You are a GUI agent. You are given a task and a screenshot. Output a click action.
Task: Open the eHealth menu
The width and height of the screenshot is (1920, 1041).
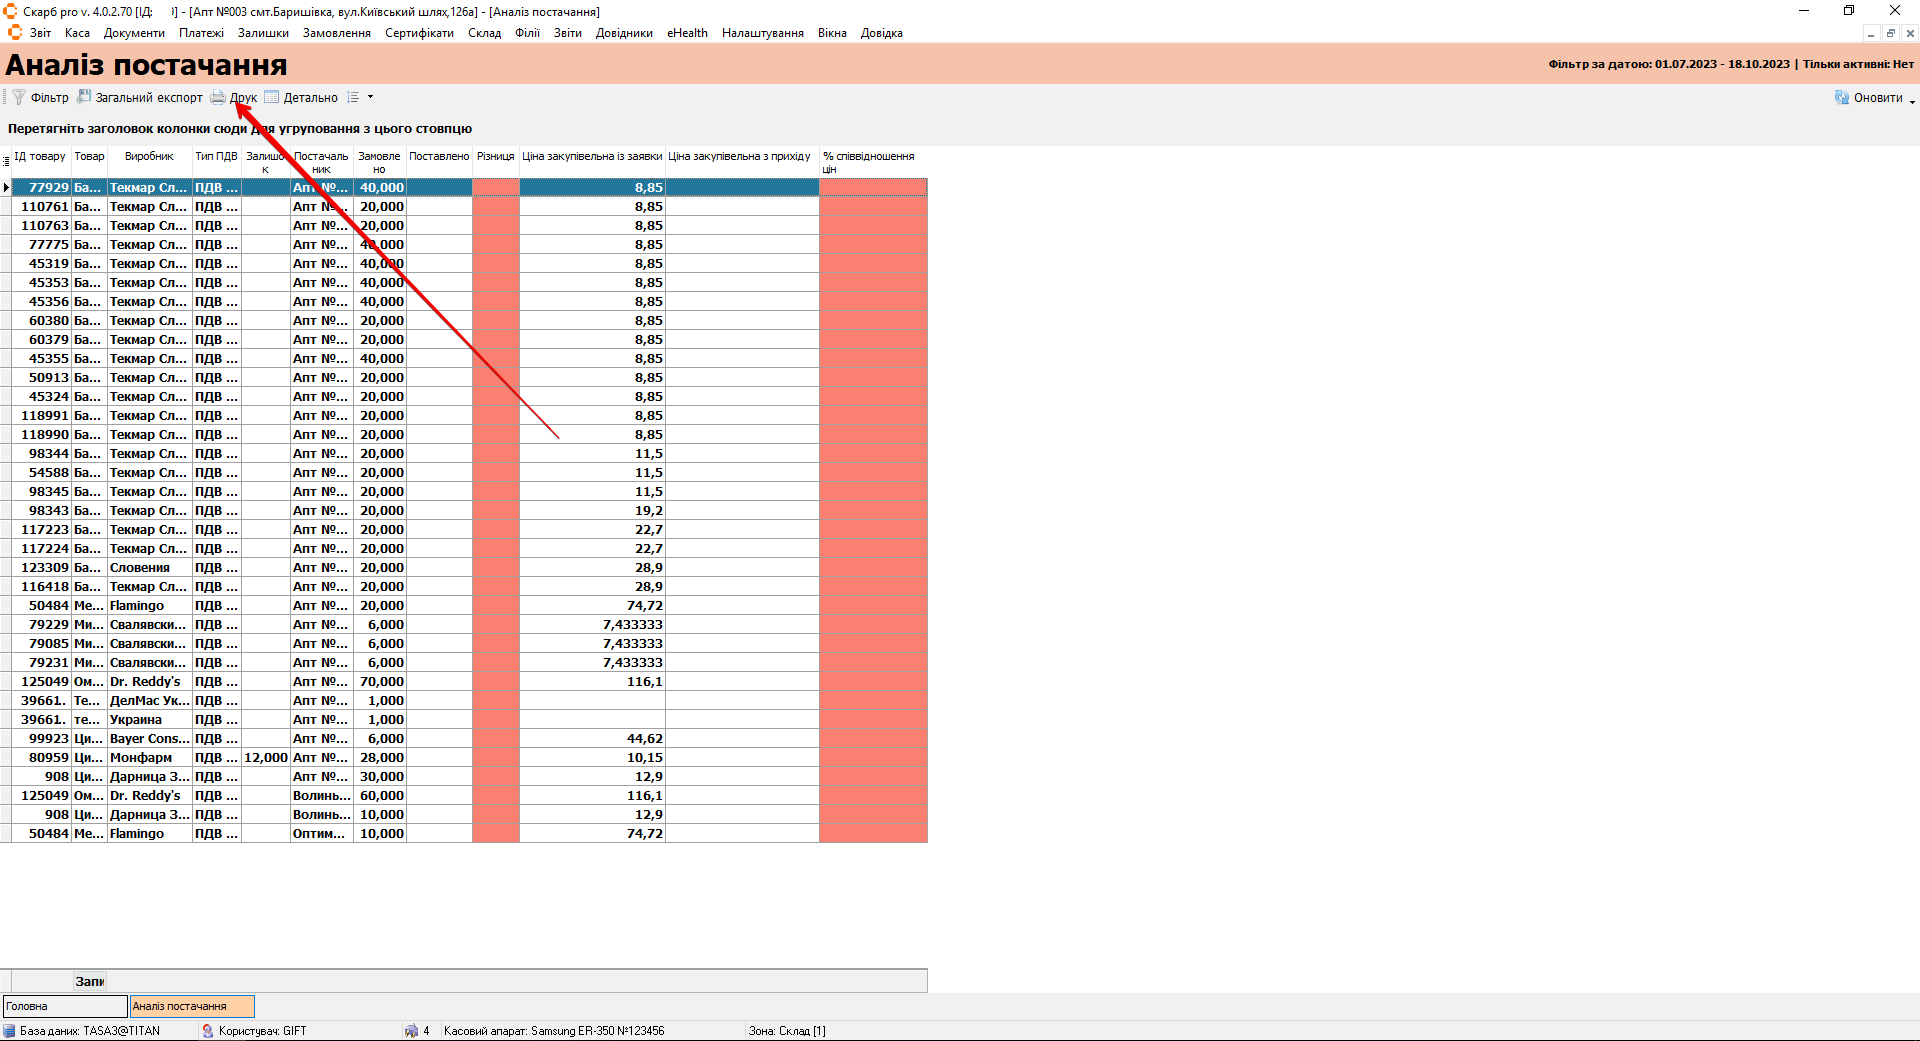pyautogui.click(x=687, y=33)
